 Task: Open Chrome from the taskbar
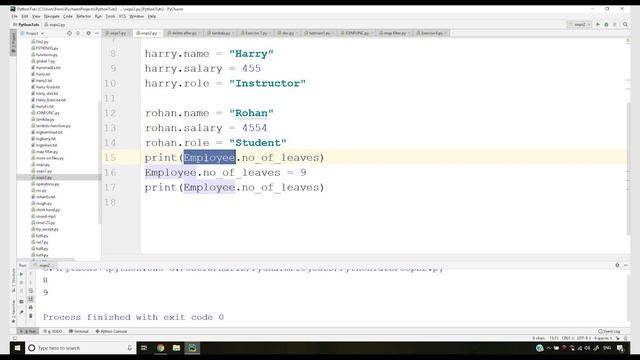(x=160, y=348)
